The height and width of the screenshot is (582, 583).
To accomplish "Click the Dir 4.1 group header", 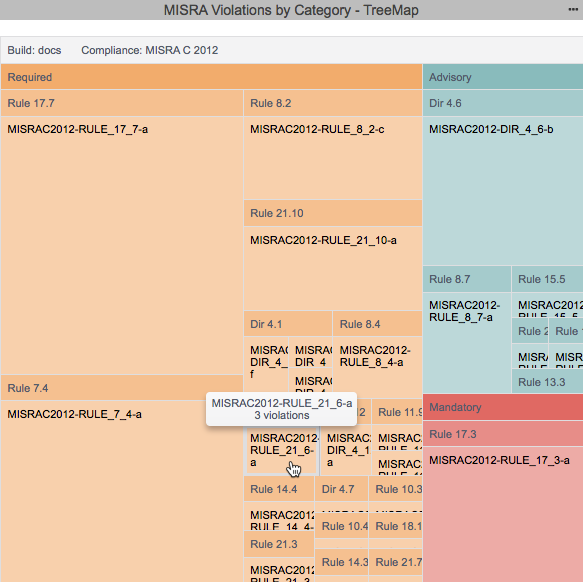I will (288, 324).
